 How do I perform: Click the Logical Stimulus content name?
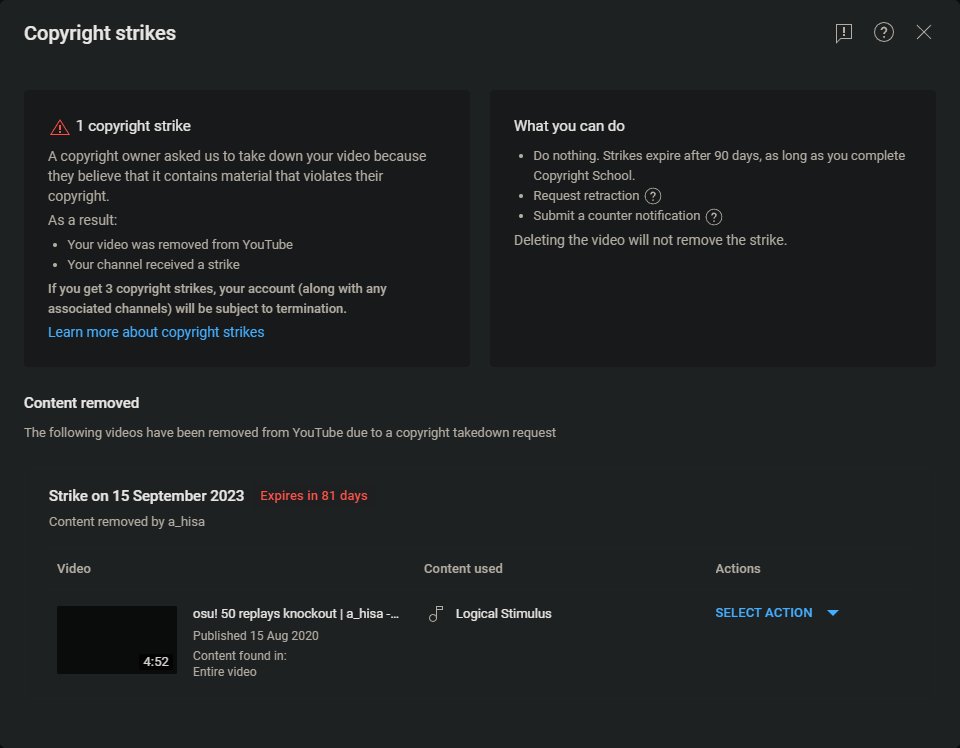tap(503, 613)
